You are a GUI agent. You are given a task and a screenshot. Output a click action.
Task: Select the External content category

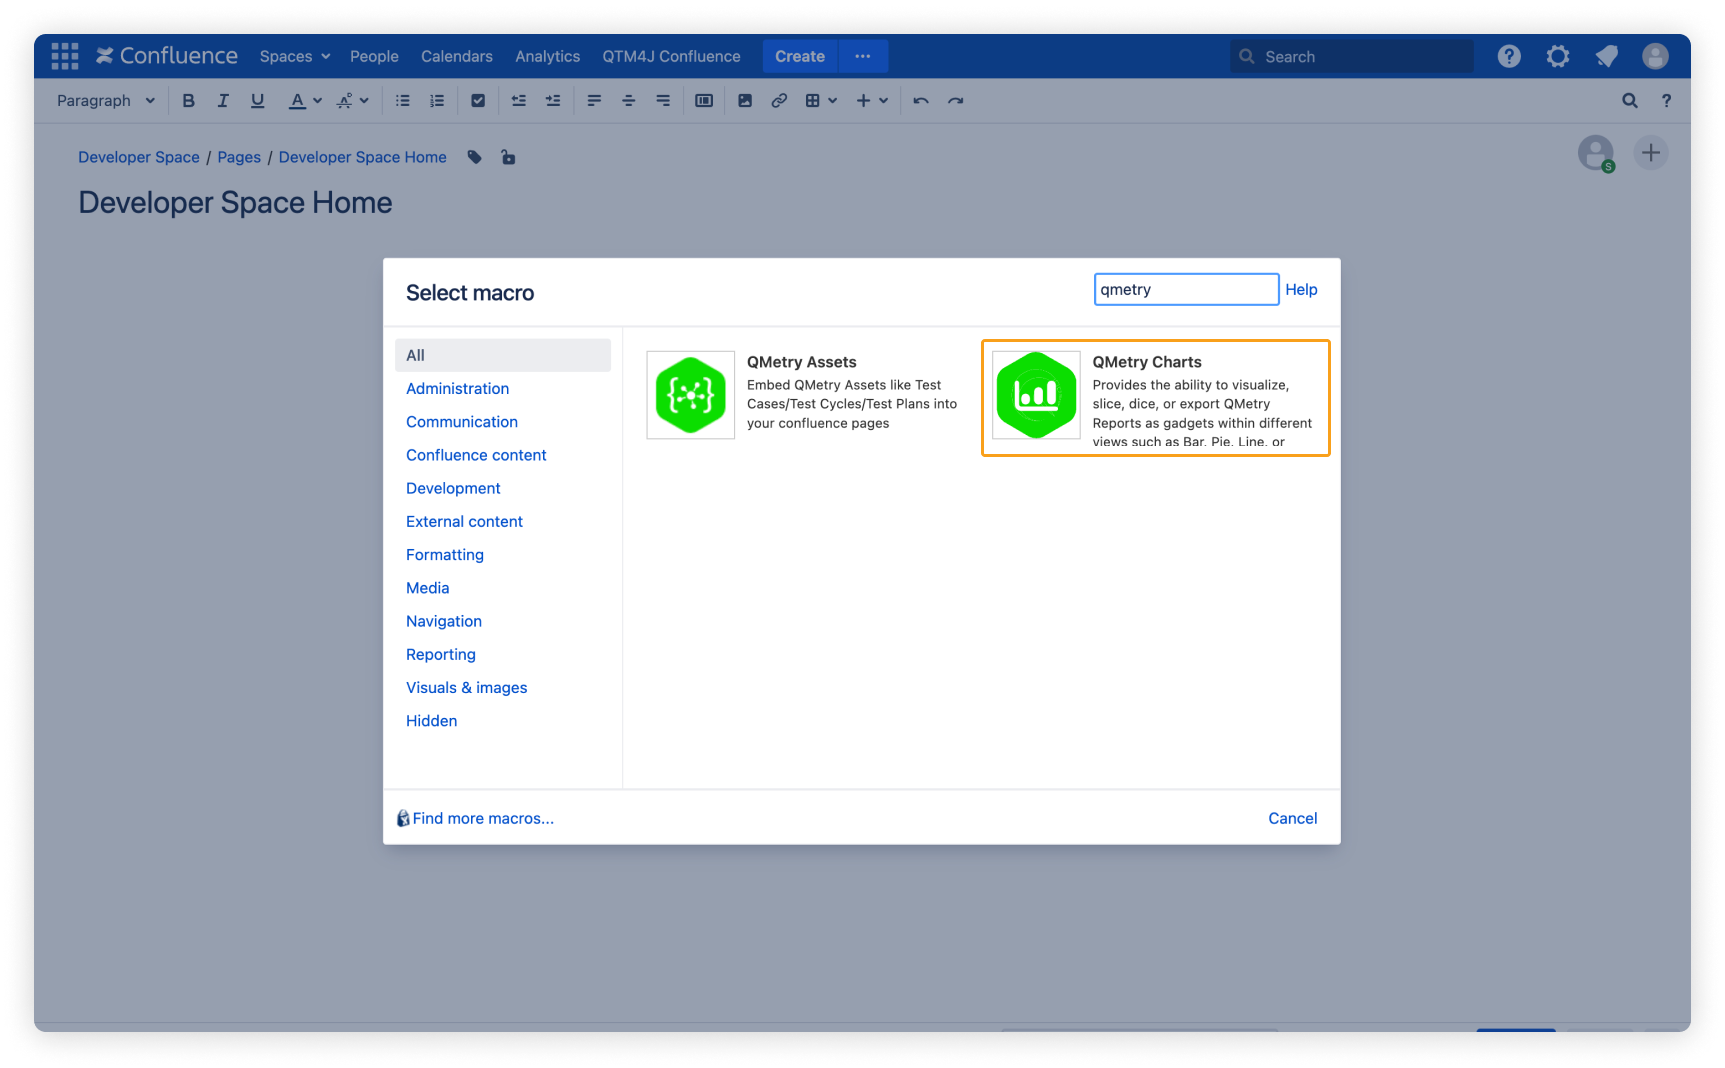coord(464,521)
